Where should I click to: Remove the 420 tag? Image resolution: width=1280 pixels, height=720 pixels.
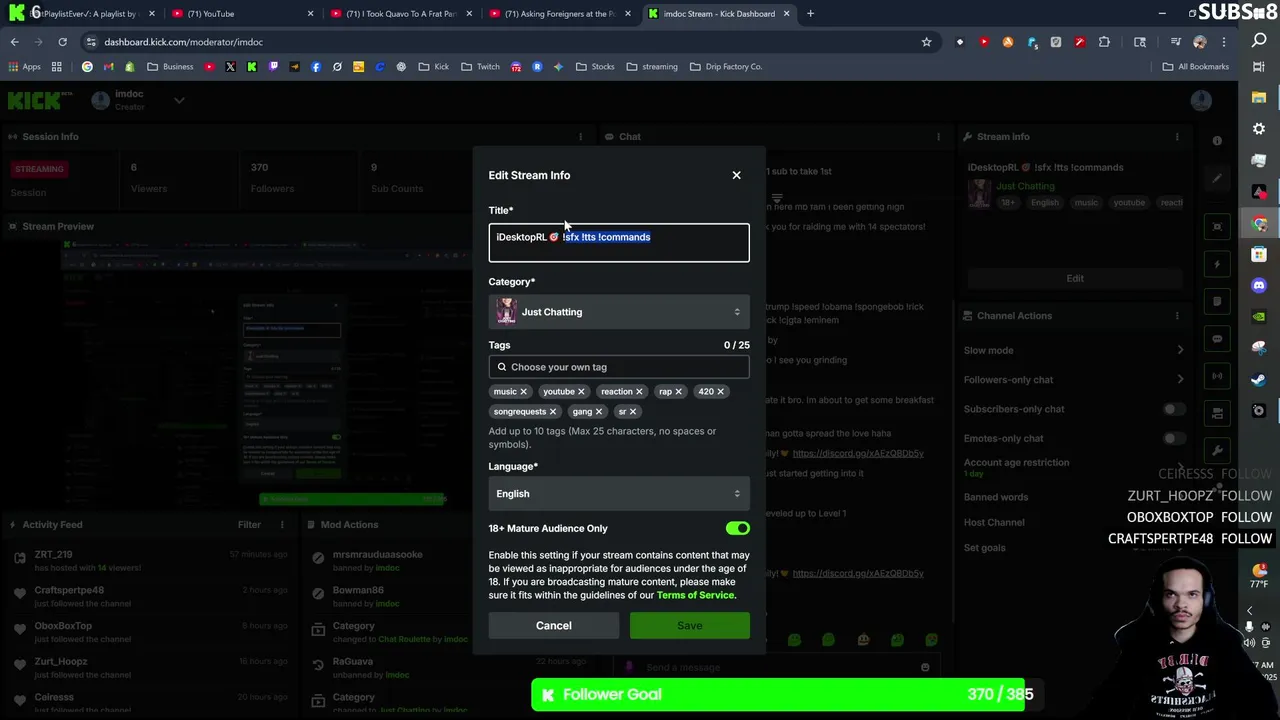(720, 392)
